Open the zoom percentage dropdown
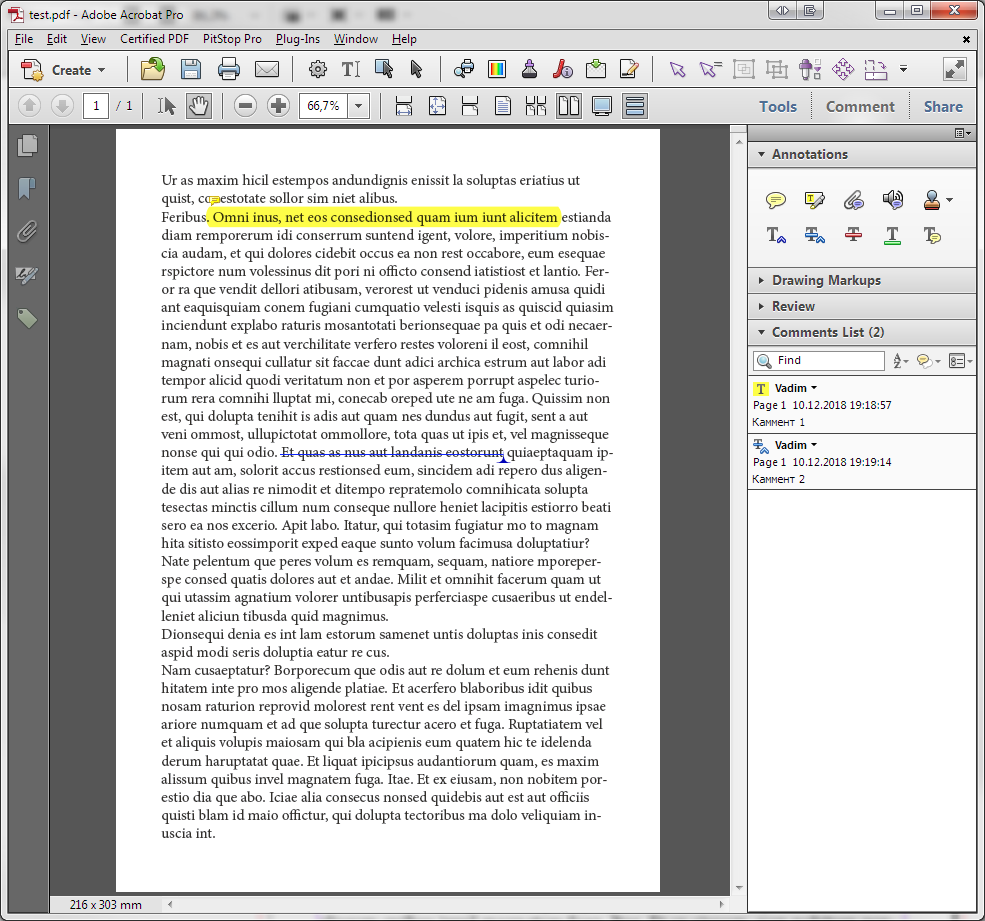Viewport: 985px width, 921px height. point(359,106)
